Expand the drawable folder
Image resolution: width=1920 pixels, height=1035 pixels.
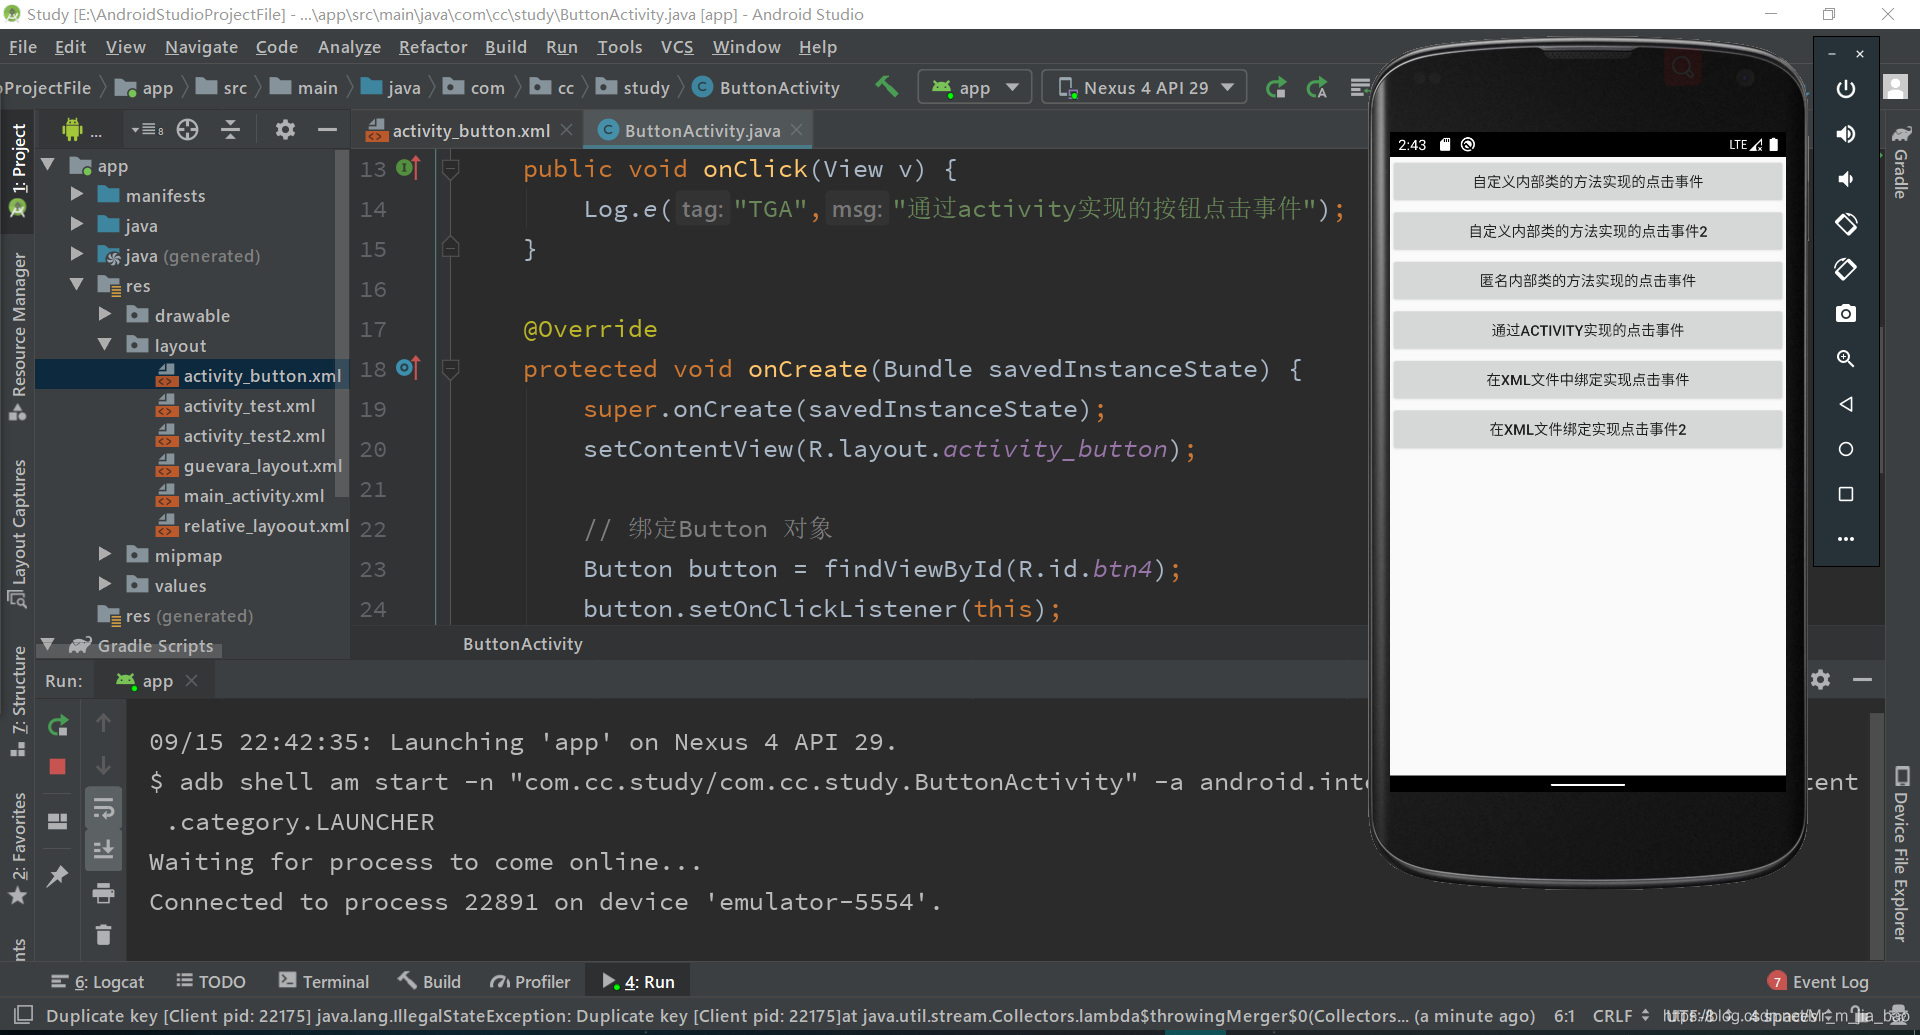pos(105,315)
